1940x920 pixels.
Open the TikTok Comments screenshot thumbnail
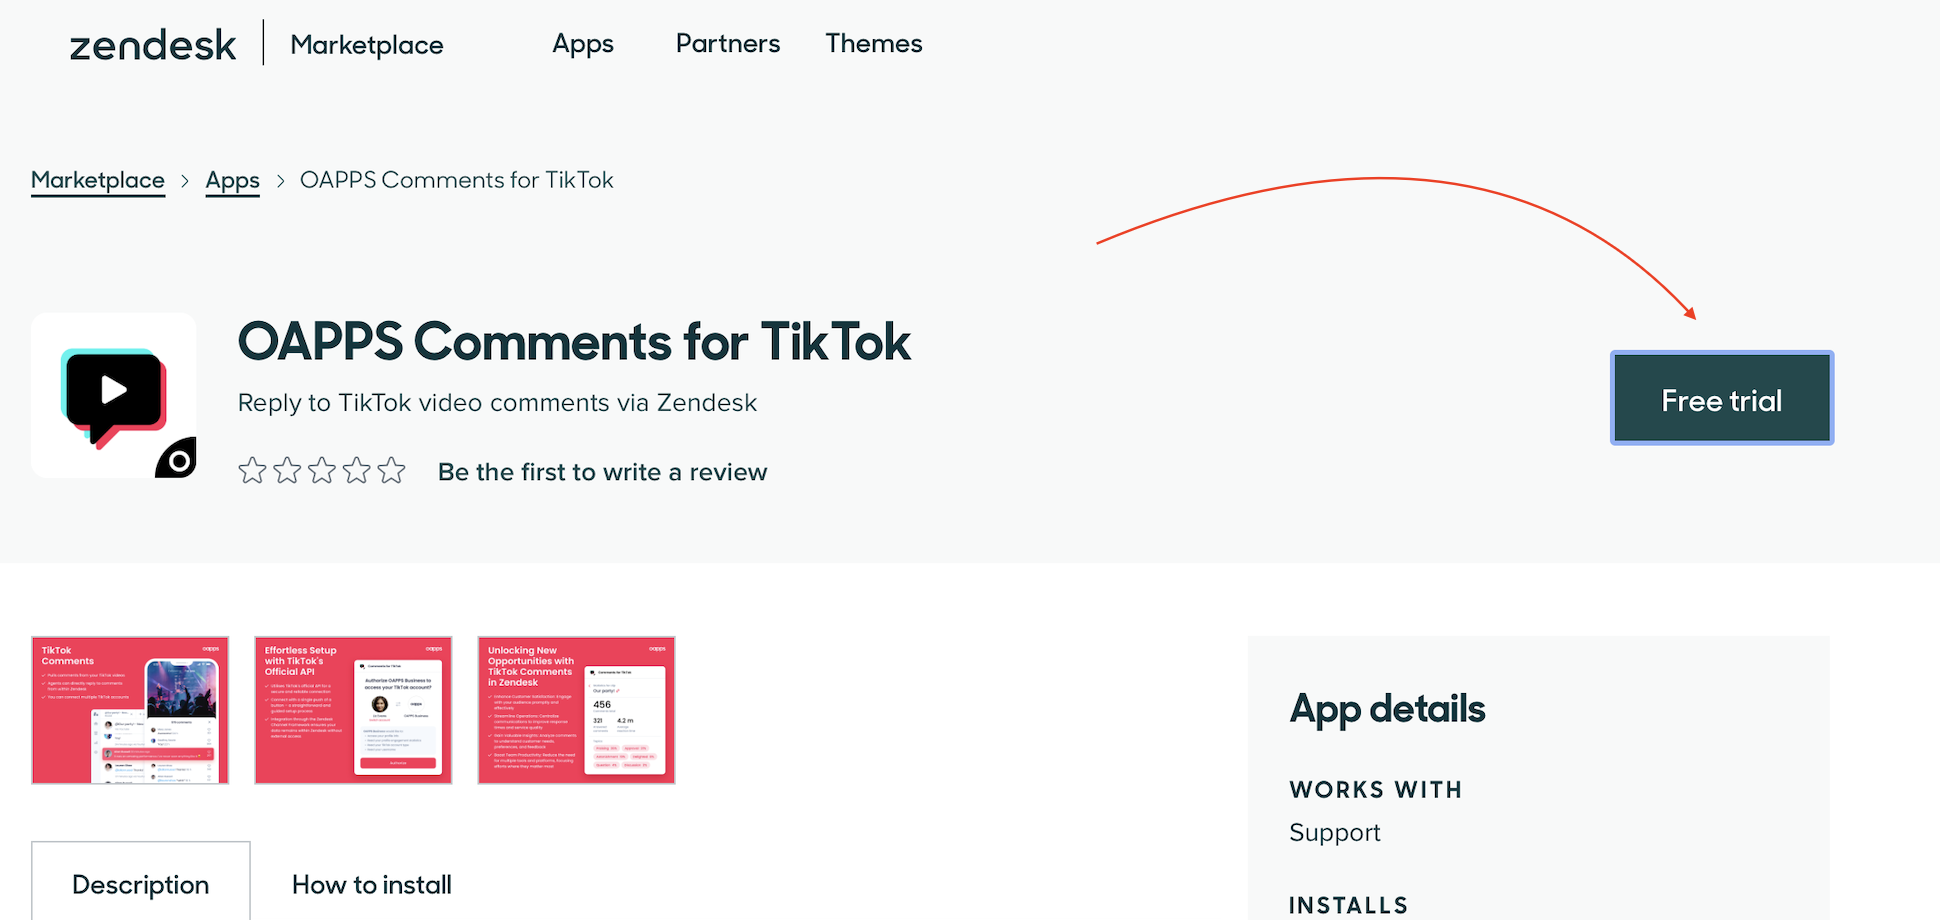tap(129, 710)
